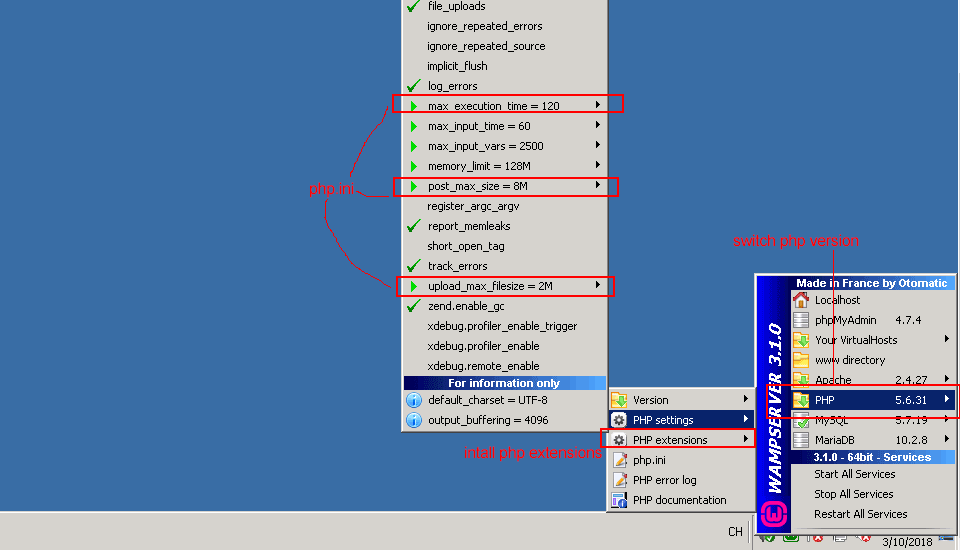Expand upload_max_filesize = 2M submenu arrow

click(598, 285)
